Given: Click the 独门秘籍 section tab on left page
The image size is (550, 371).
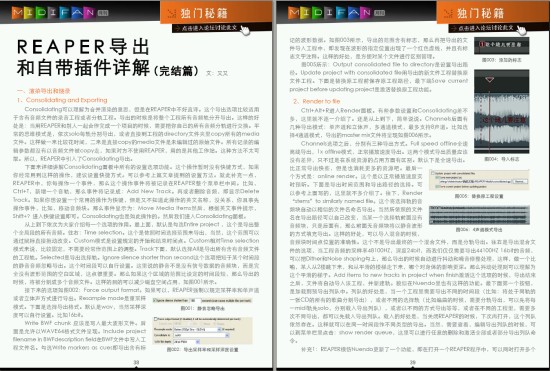Looking at the screenshot, I should click(216, 13).
